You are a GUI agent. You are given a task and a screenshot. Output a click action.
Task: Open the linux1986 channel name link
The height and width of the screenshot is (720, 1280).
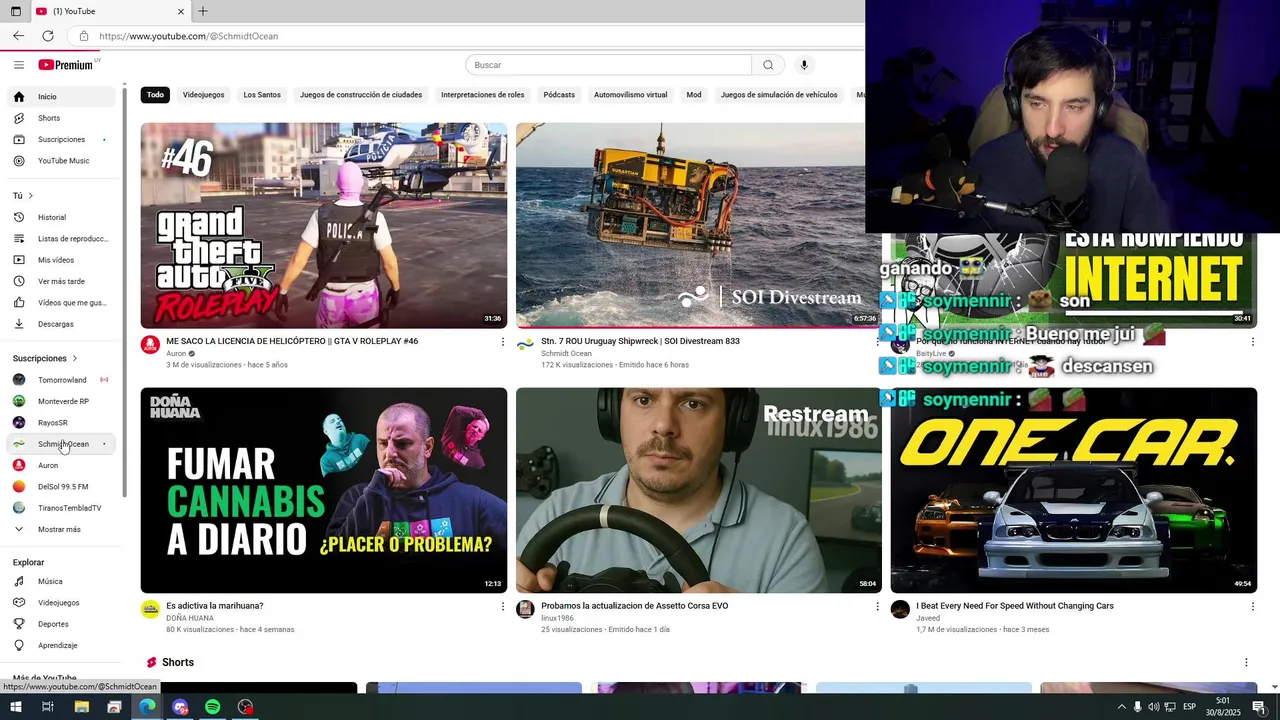click(x=557, y=618)
